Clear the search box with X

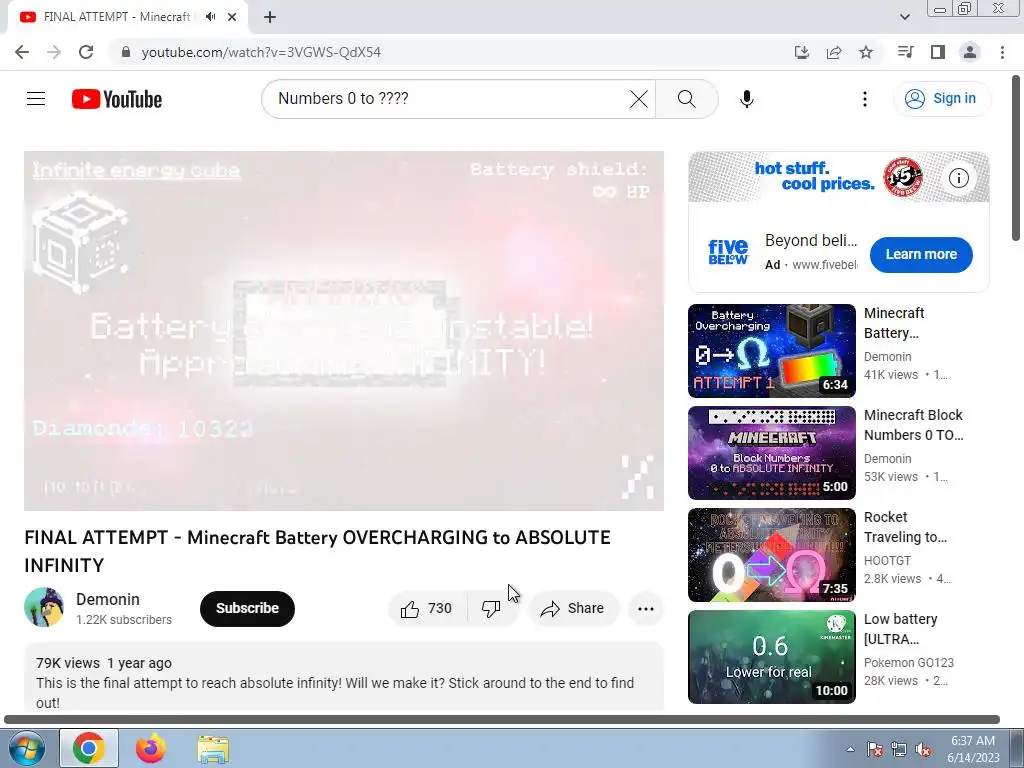pyautogui.click(x=639, y=99)
